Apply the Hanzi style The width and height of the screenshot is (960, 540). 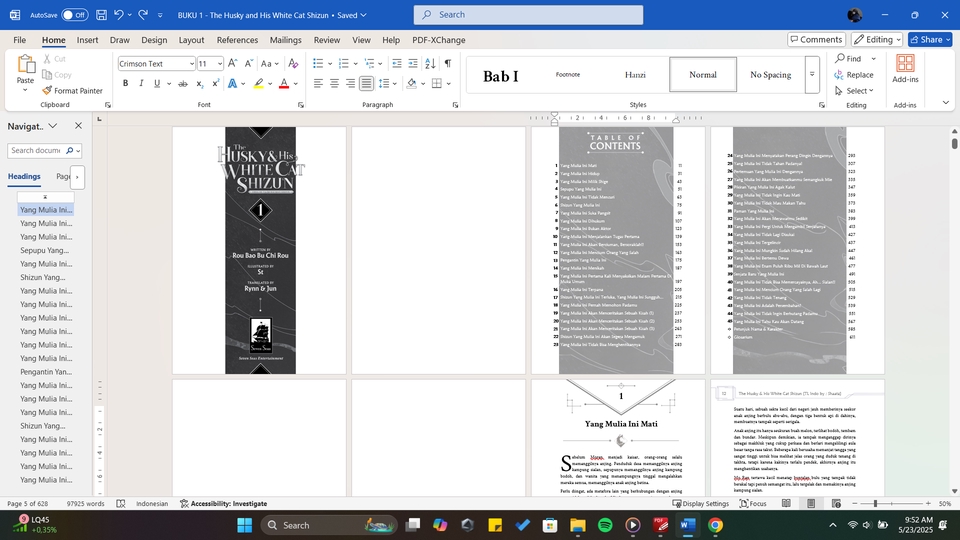pos(635,75)
